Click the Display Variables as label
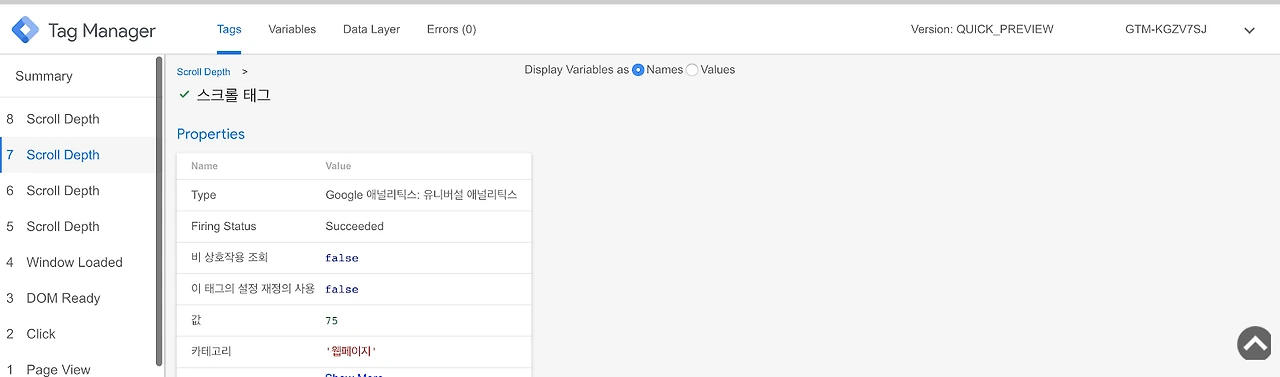The image size is (1280, 377). coord(576,70)
